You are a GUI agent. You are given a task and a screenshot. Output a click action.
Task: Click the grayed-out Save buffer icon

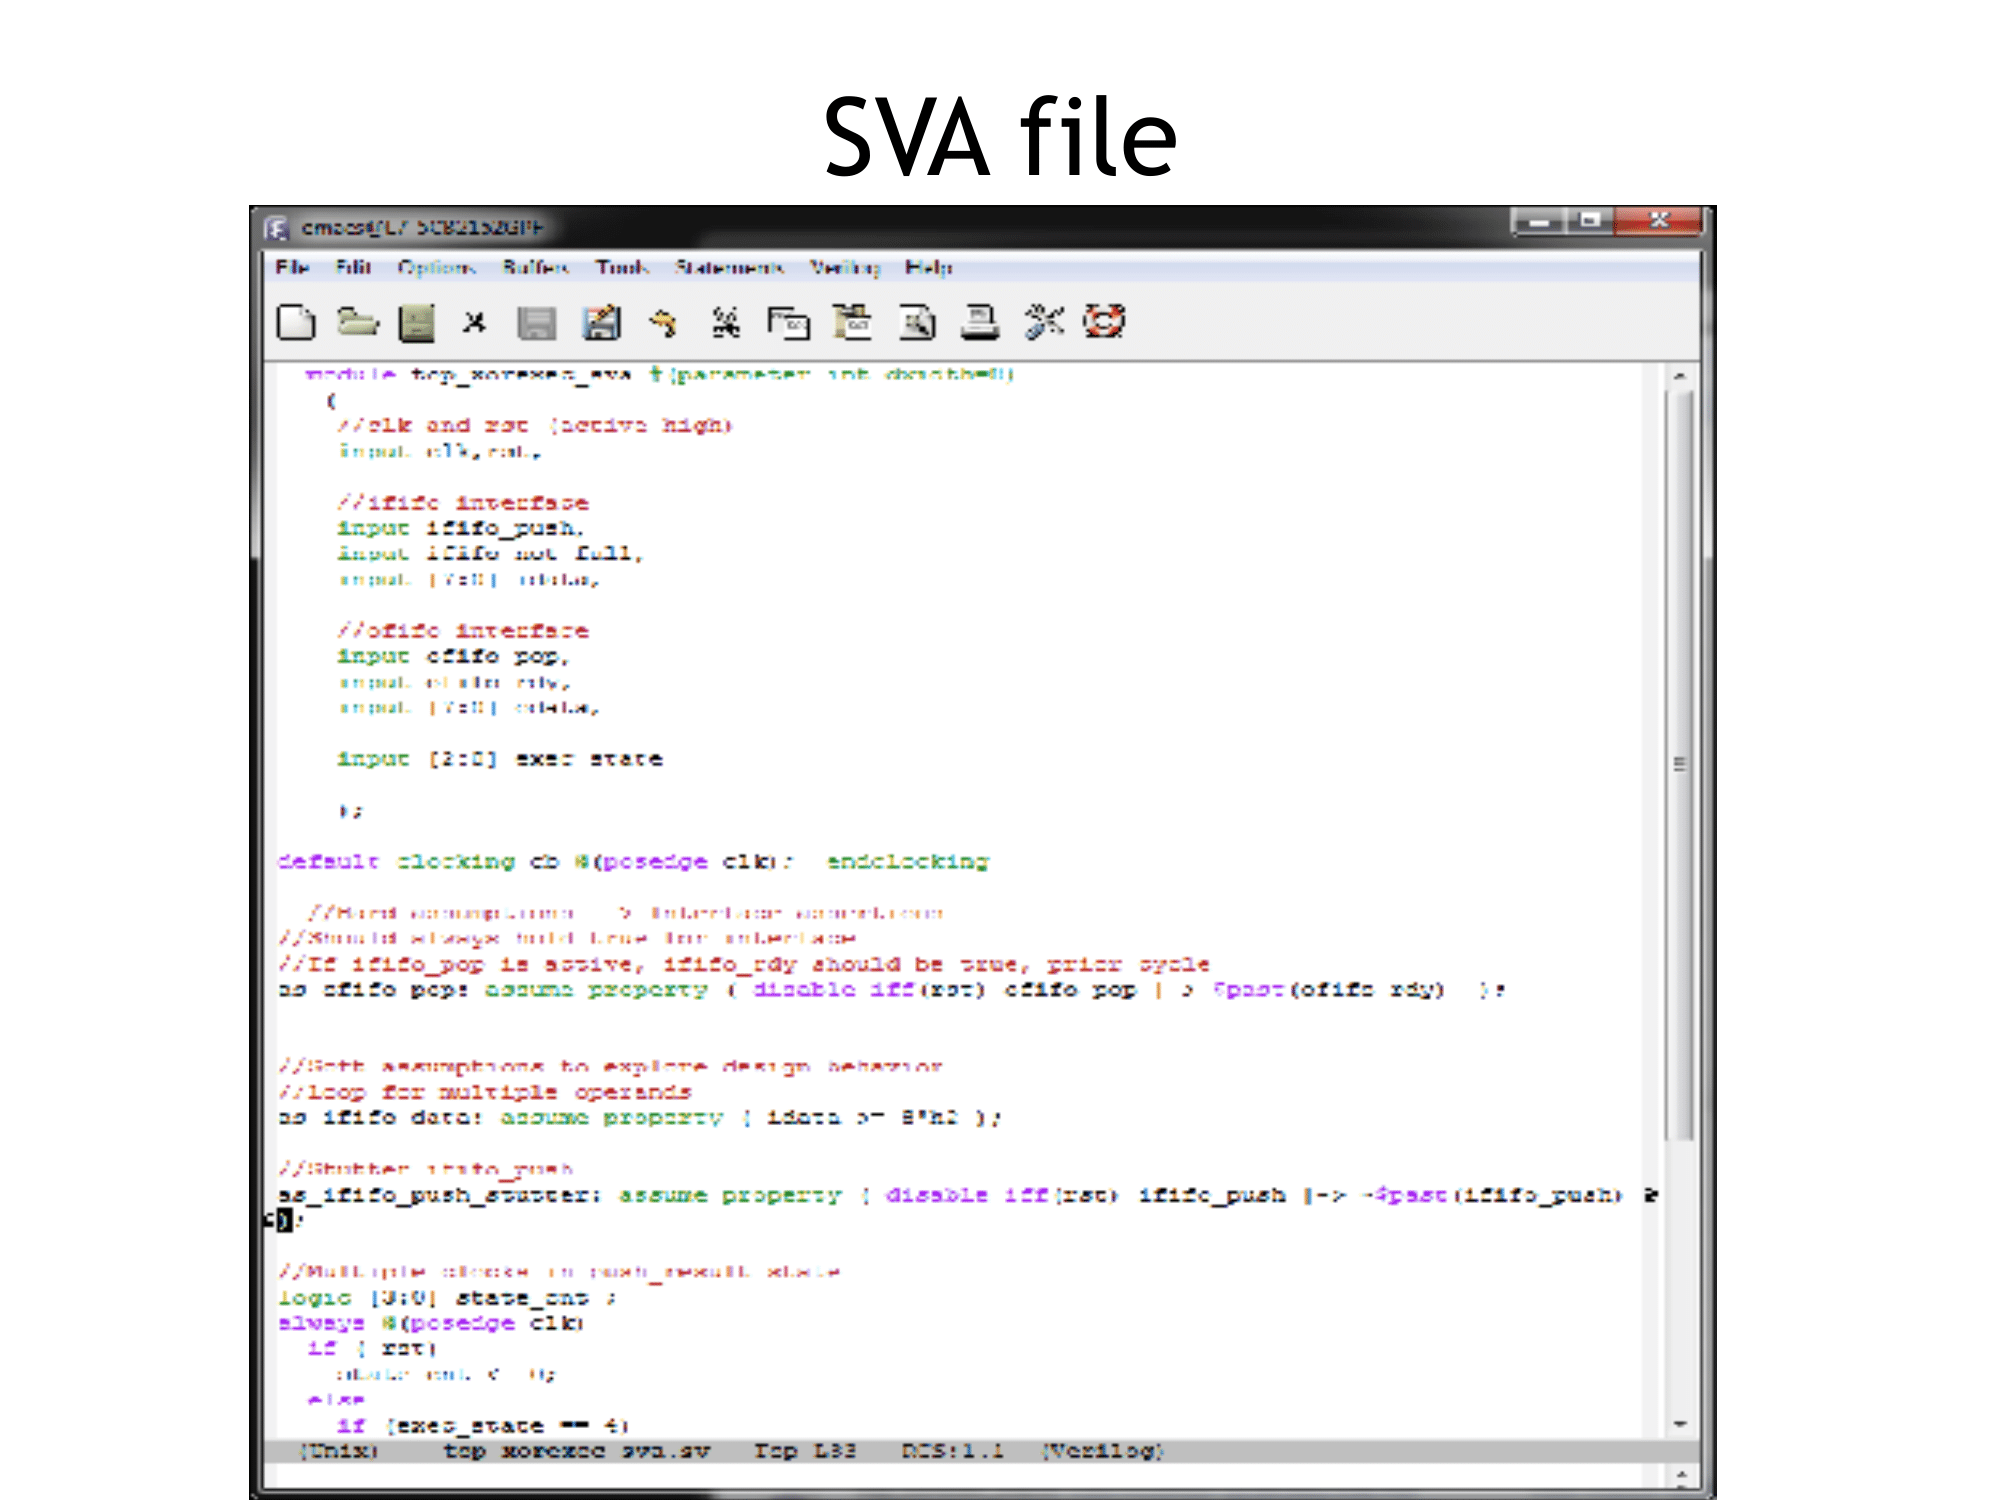point(536,323)
